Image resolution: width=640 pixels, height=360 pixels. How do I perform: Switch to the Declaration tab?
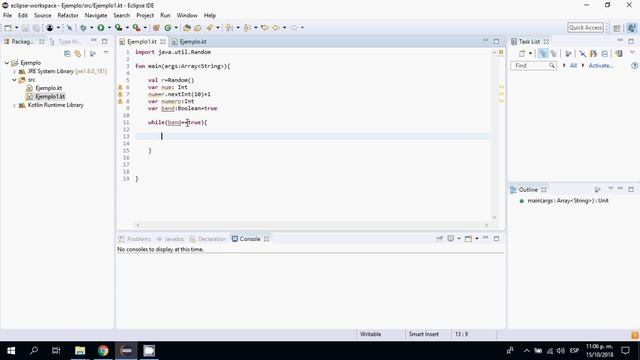208,239
